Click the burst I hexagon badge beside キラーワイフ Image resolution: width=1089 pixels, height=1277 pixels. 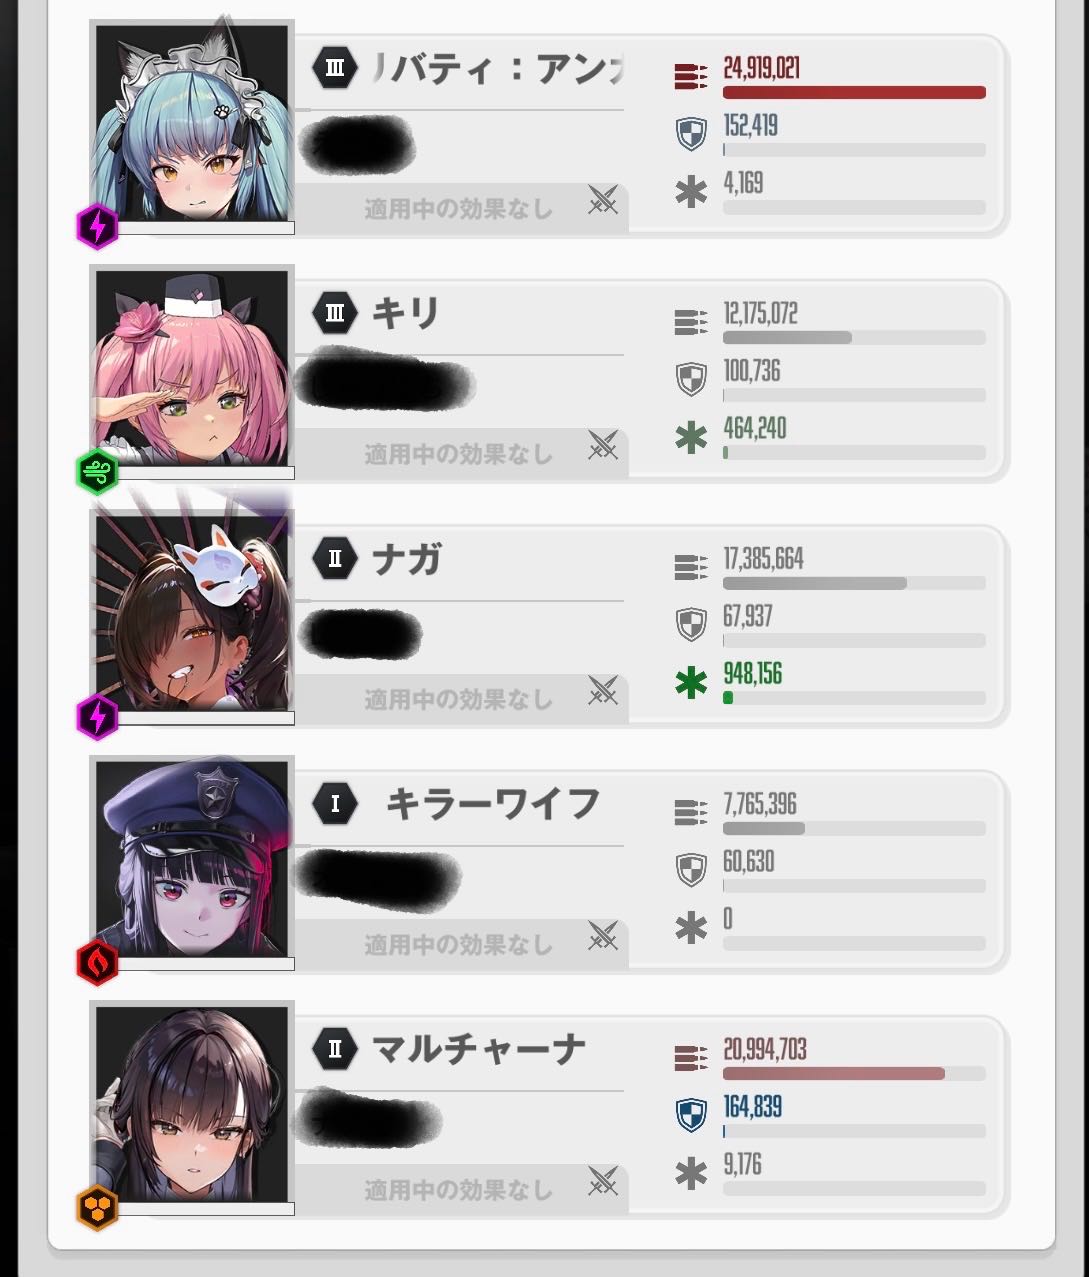[x=335, y=803]
